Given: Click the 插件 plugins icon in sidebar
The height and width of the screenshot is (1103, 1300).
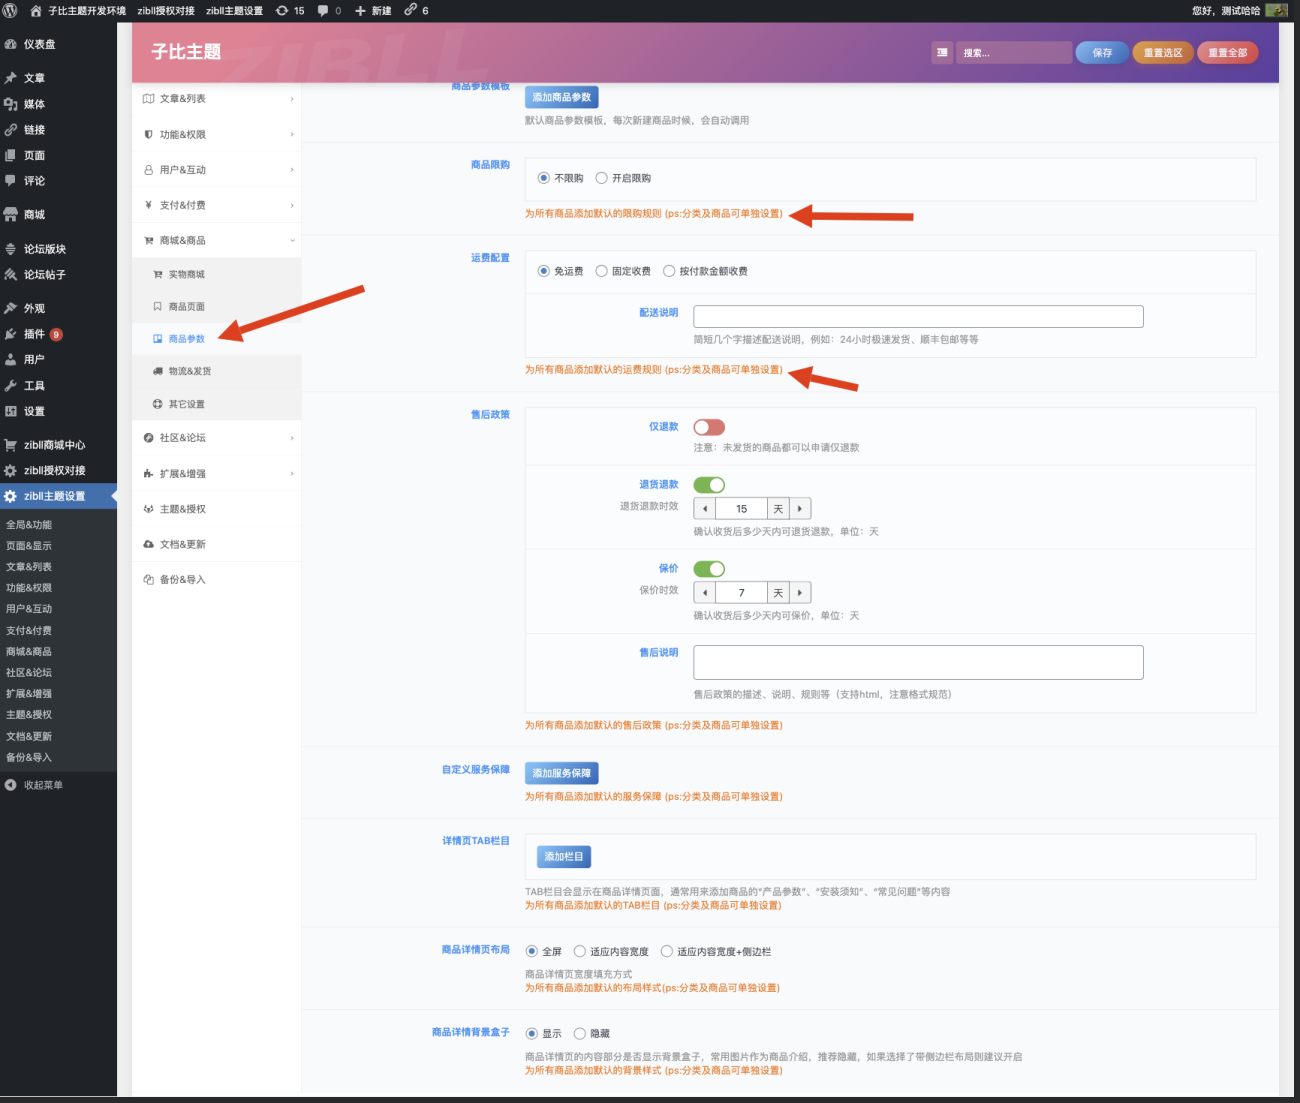Looking at the screenshot, I should click(x=11, y=334).
